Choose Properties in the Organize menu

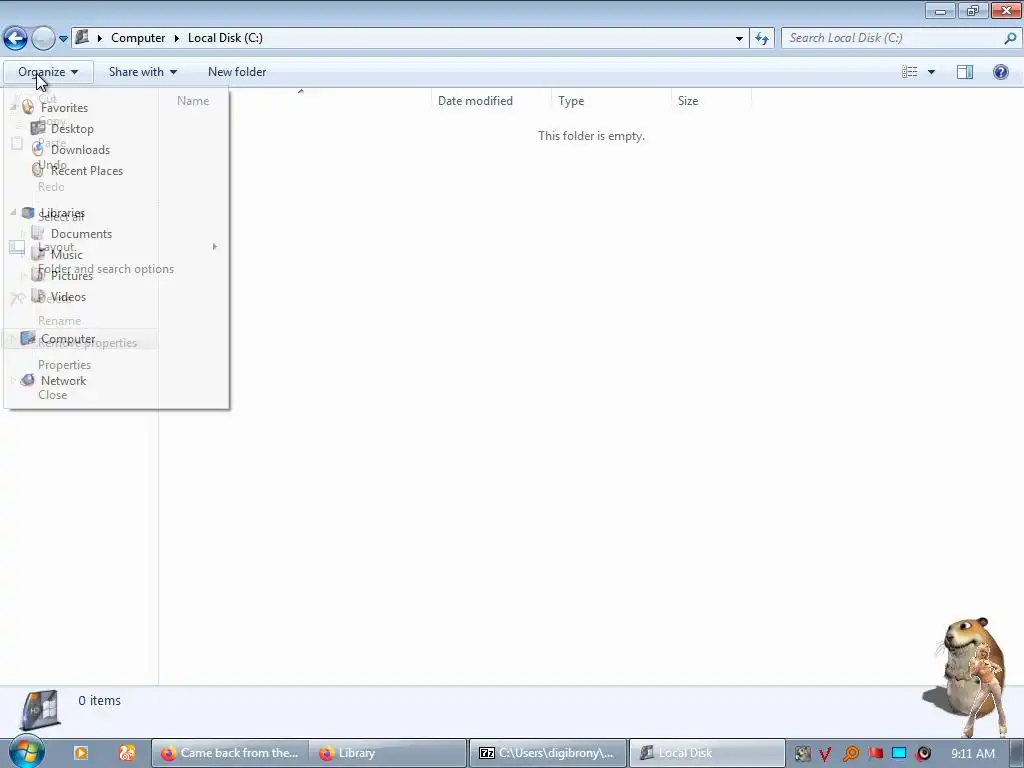(65, 364)
